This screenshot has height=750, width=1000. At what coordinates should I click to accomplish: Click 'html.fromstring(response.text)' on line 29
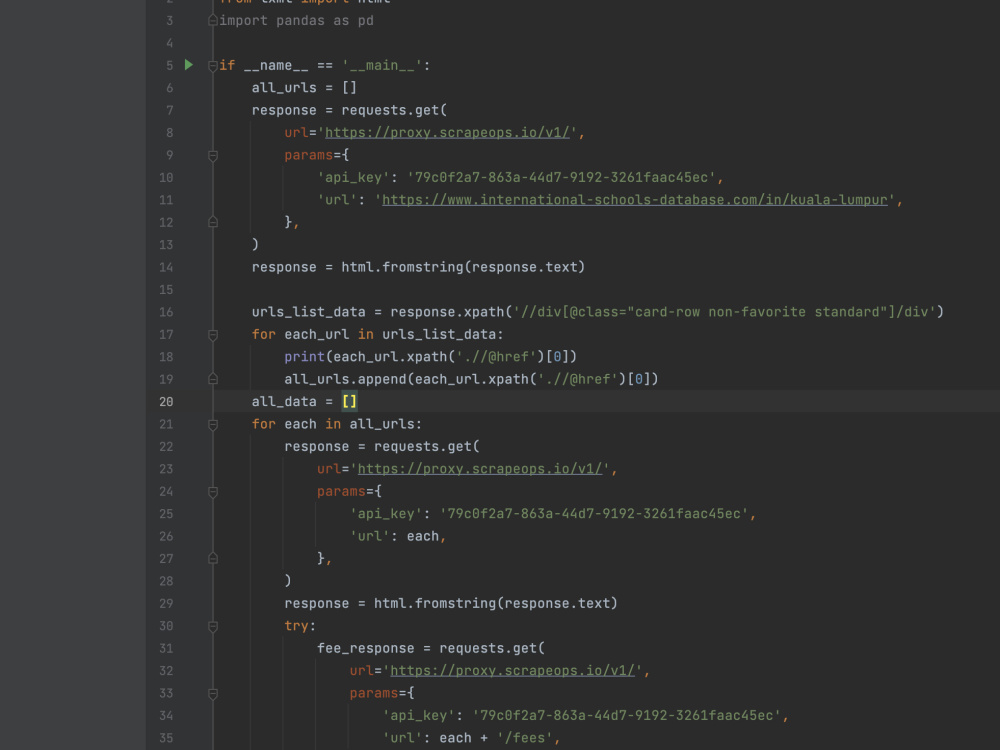pyautogui.click(x=496, y=603)
